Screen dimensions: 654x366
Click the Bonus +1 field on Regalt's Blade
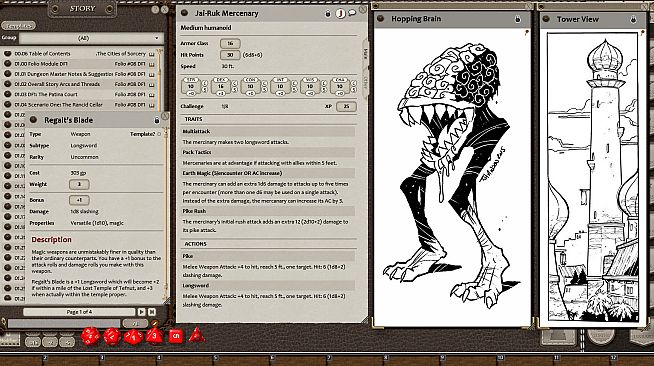coord(79,200)
